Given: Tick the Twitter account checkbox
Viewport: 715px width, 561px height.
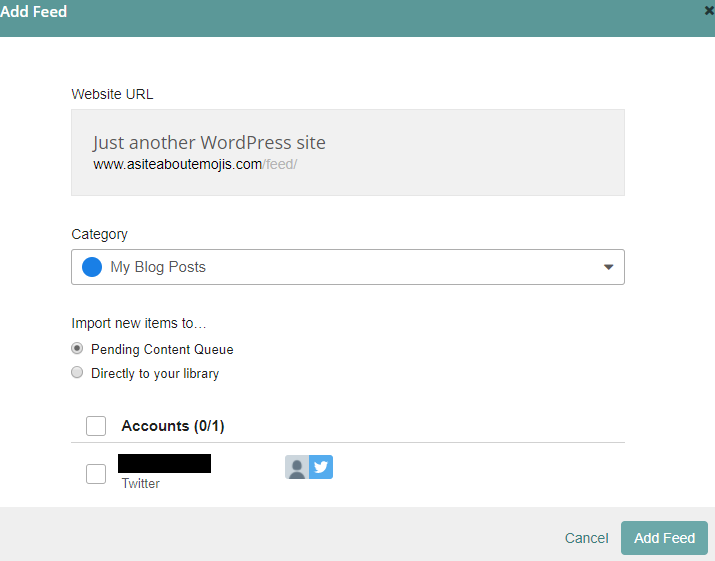Looking at the screenshot, I should tap(96, 474).
